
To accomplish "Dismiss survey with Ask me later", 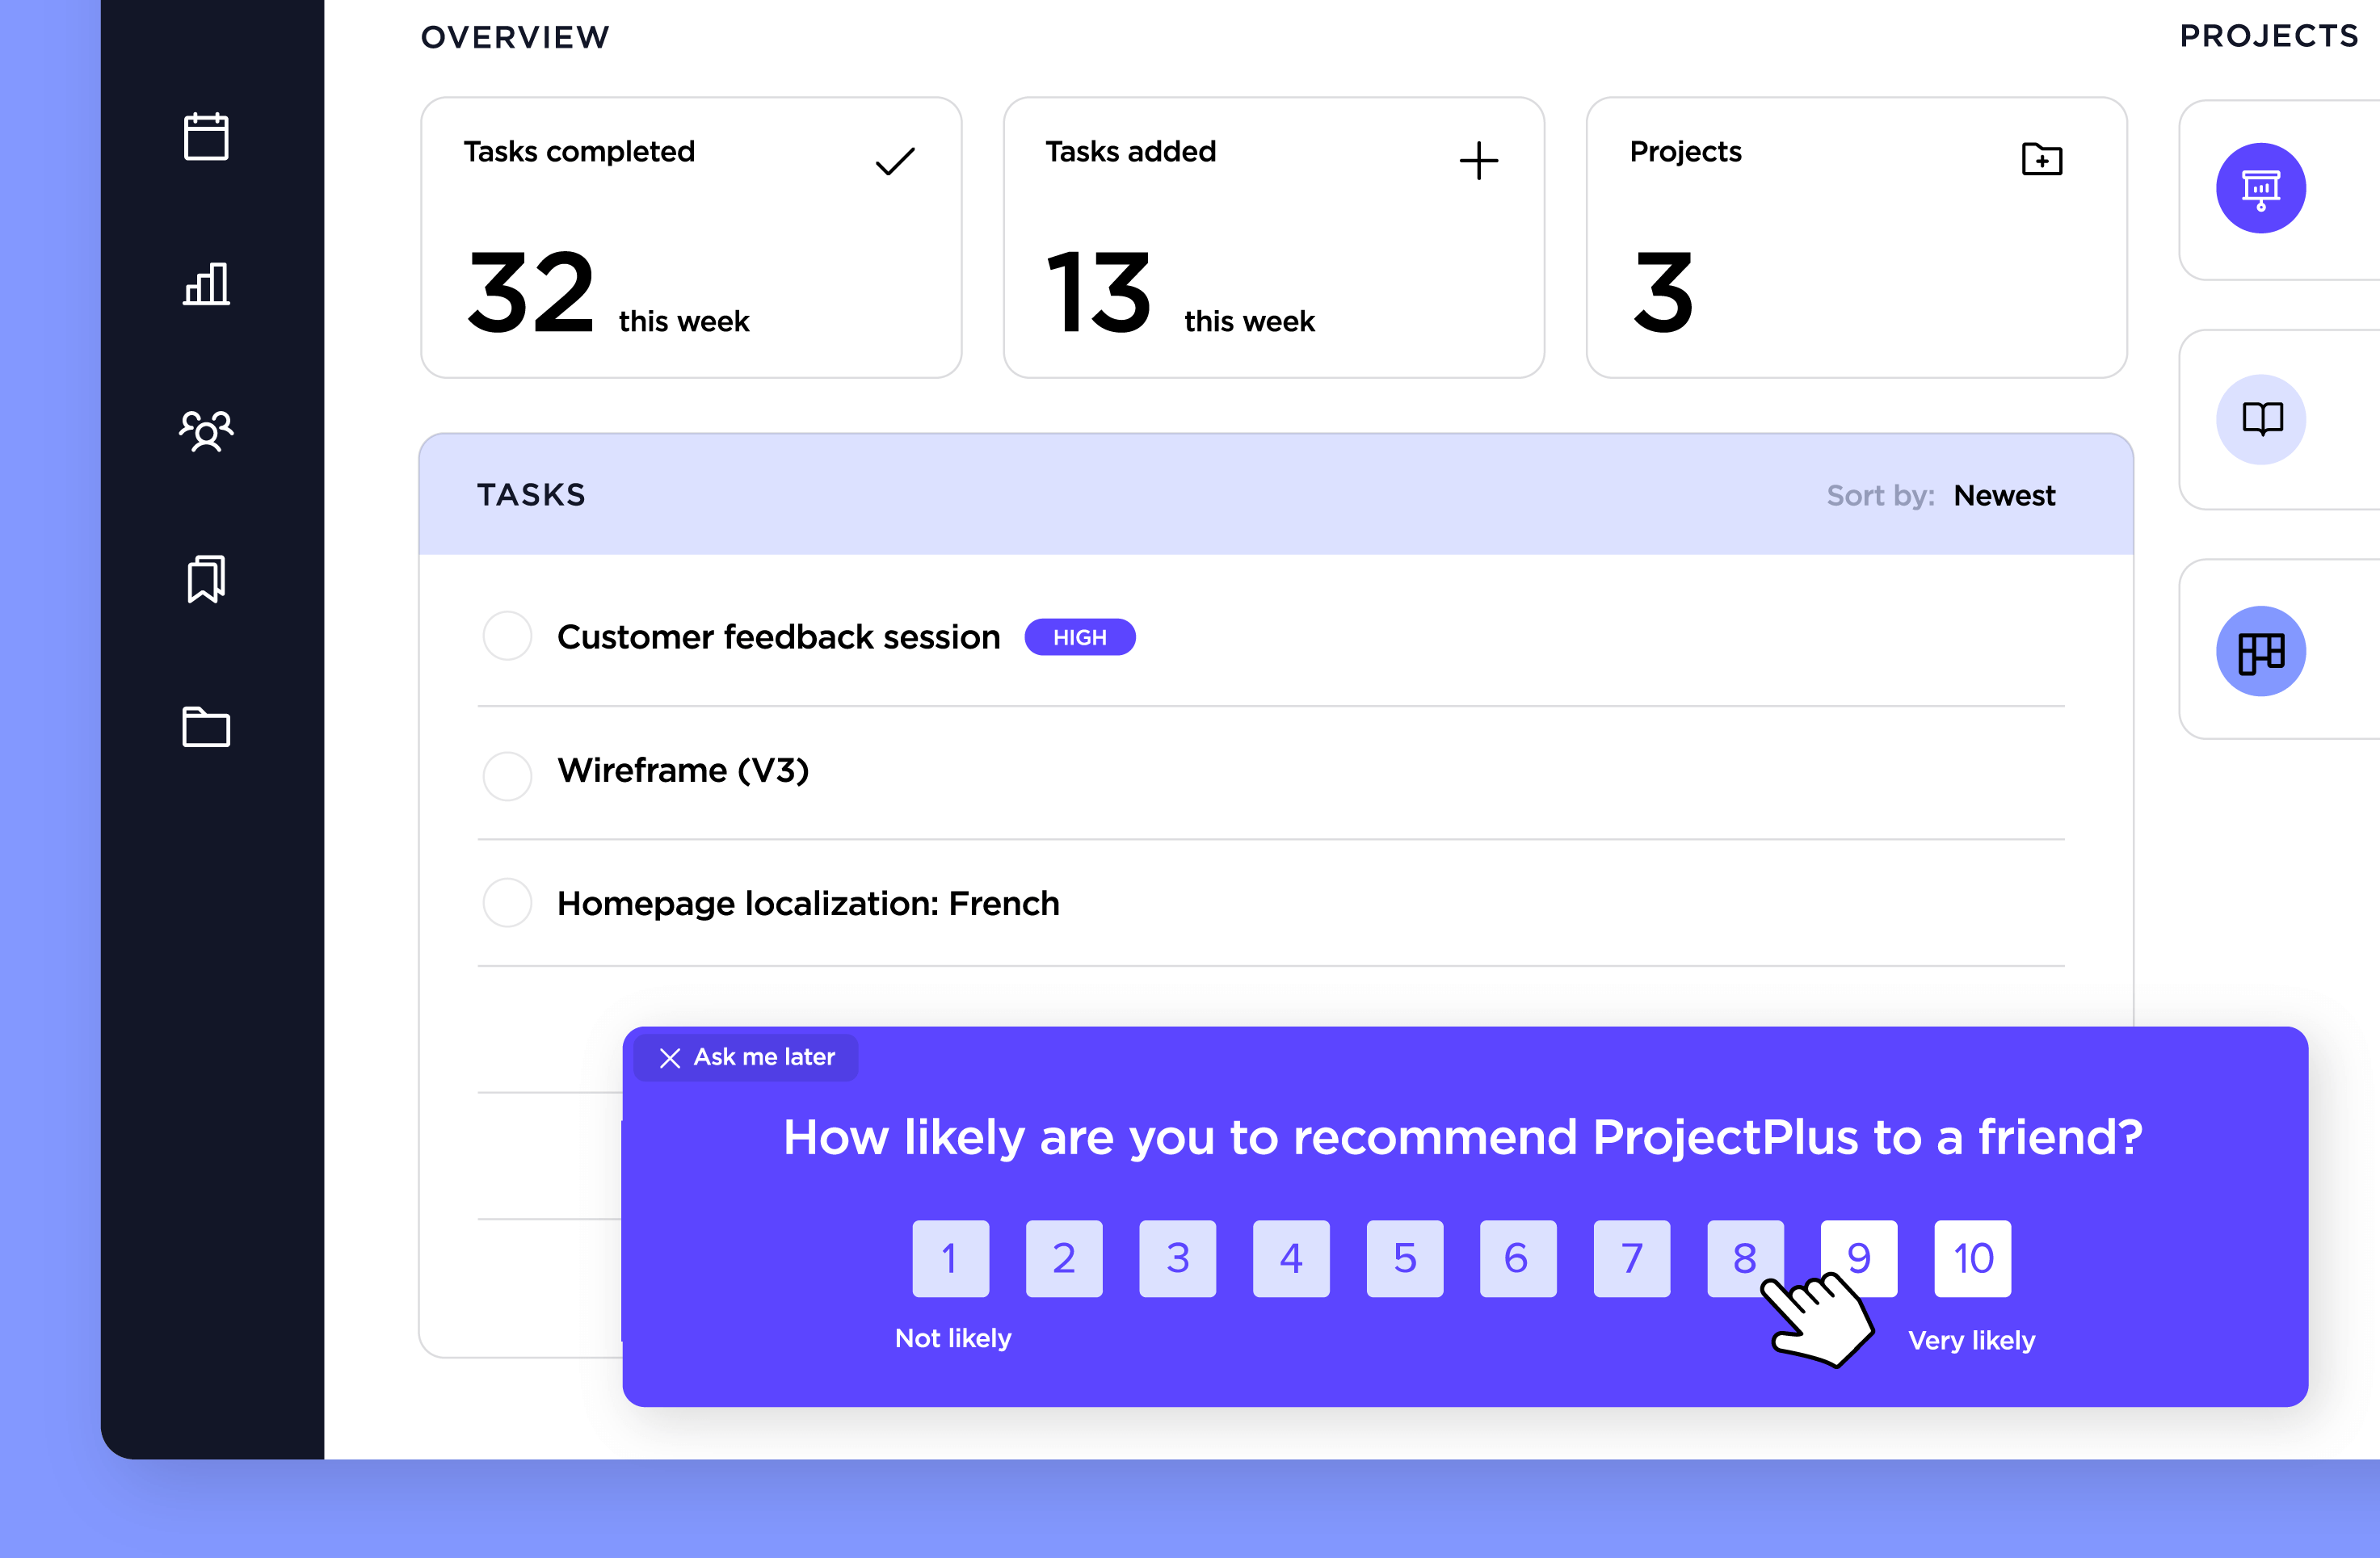I will coord(746,1057).
